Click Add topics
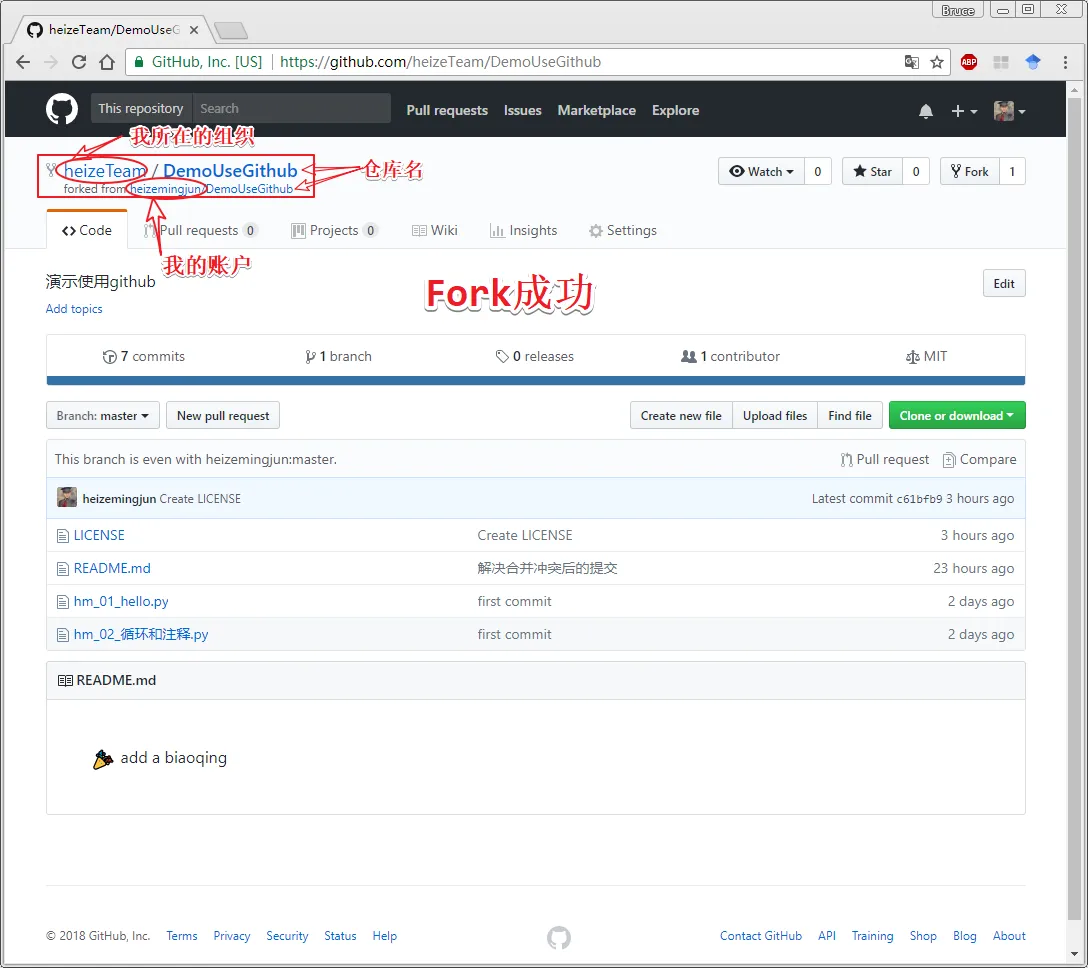The image size is (1088, 968). pyautogui.click(x=74, y=309)
